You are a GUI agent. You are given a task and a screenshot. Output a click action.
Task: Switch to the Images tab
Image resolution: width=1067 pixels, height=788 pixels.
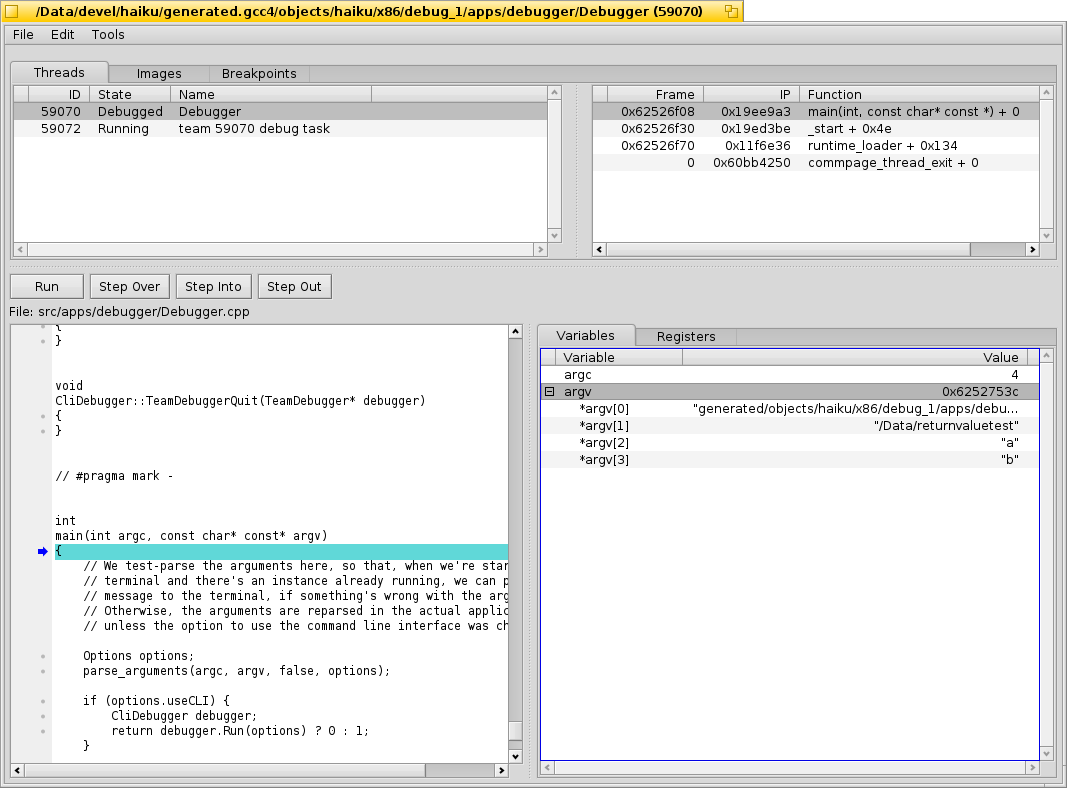click(159, 73)
